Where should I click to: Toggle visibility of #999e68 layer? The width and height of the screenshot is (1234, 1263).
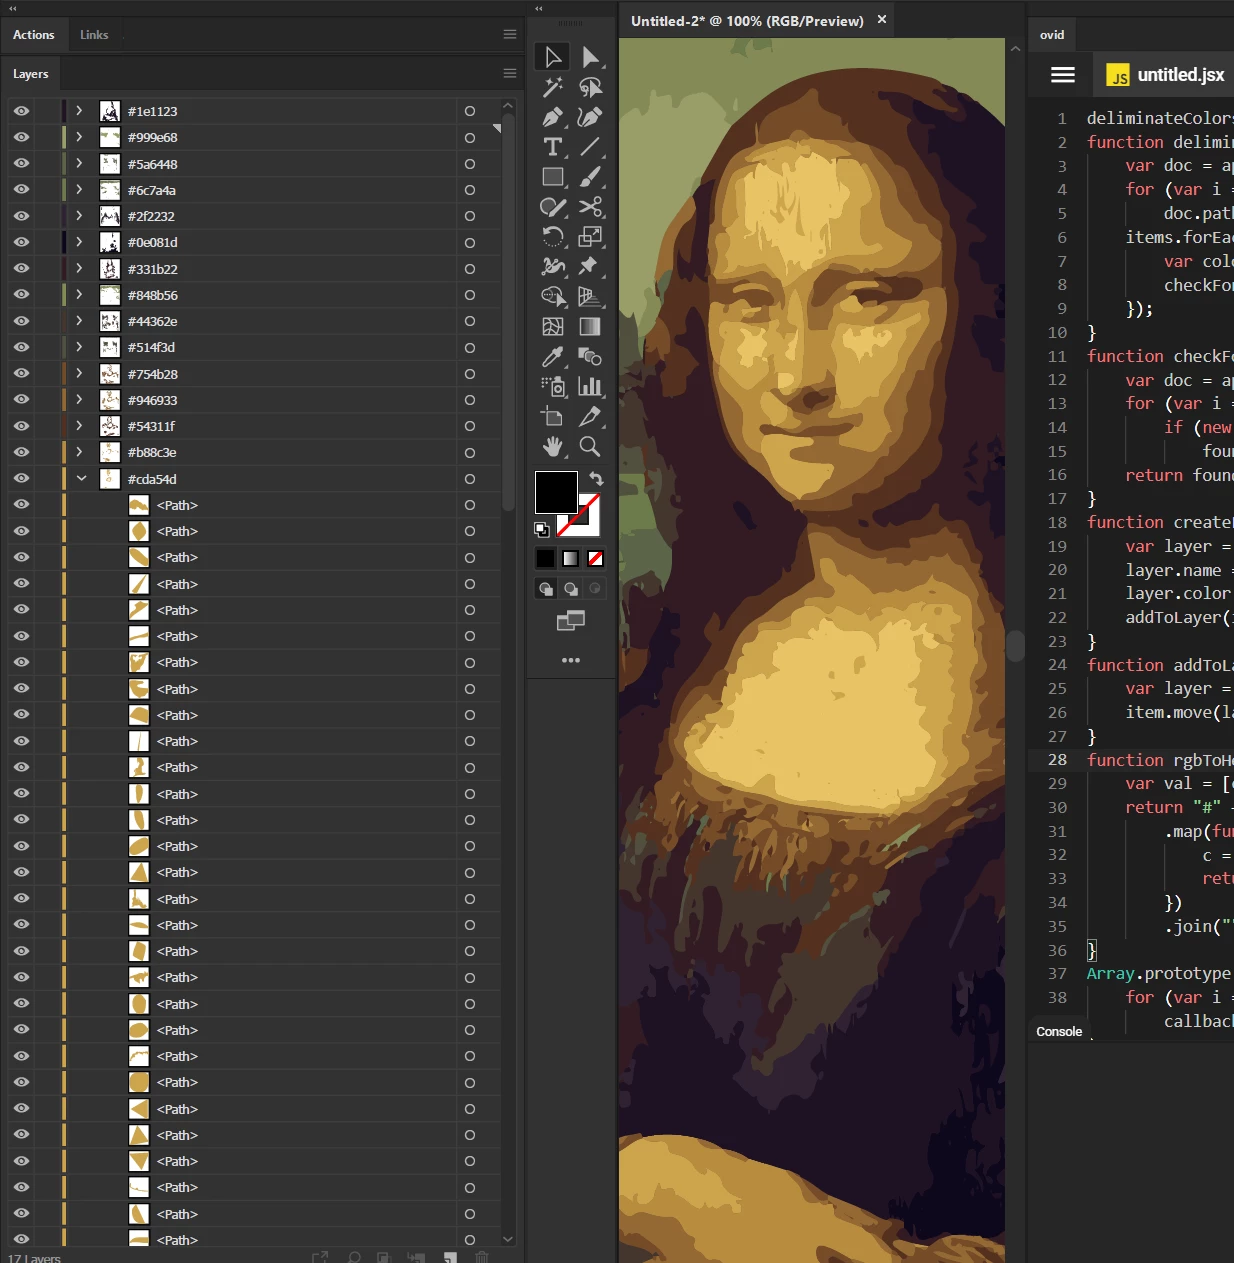click(x=21, y=137)
